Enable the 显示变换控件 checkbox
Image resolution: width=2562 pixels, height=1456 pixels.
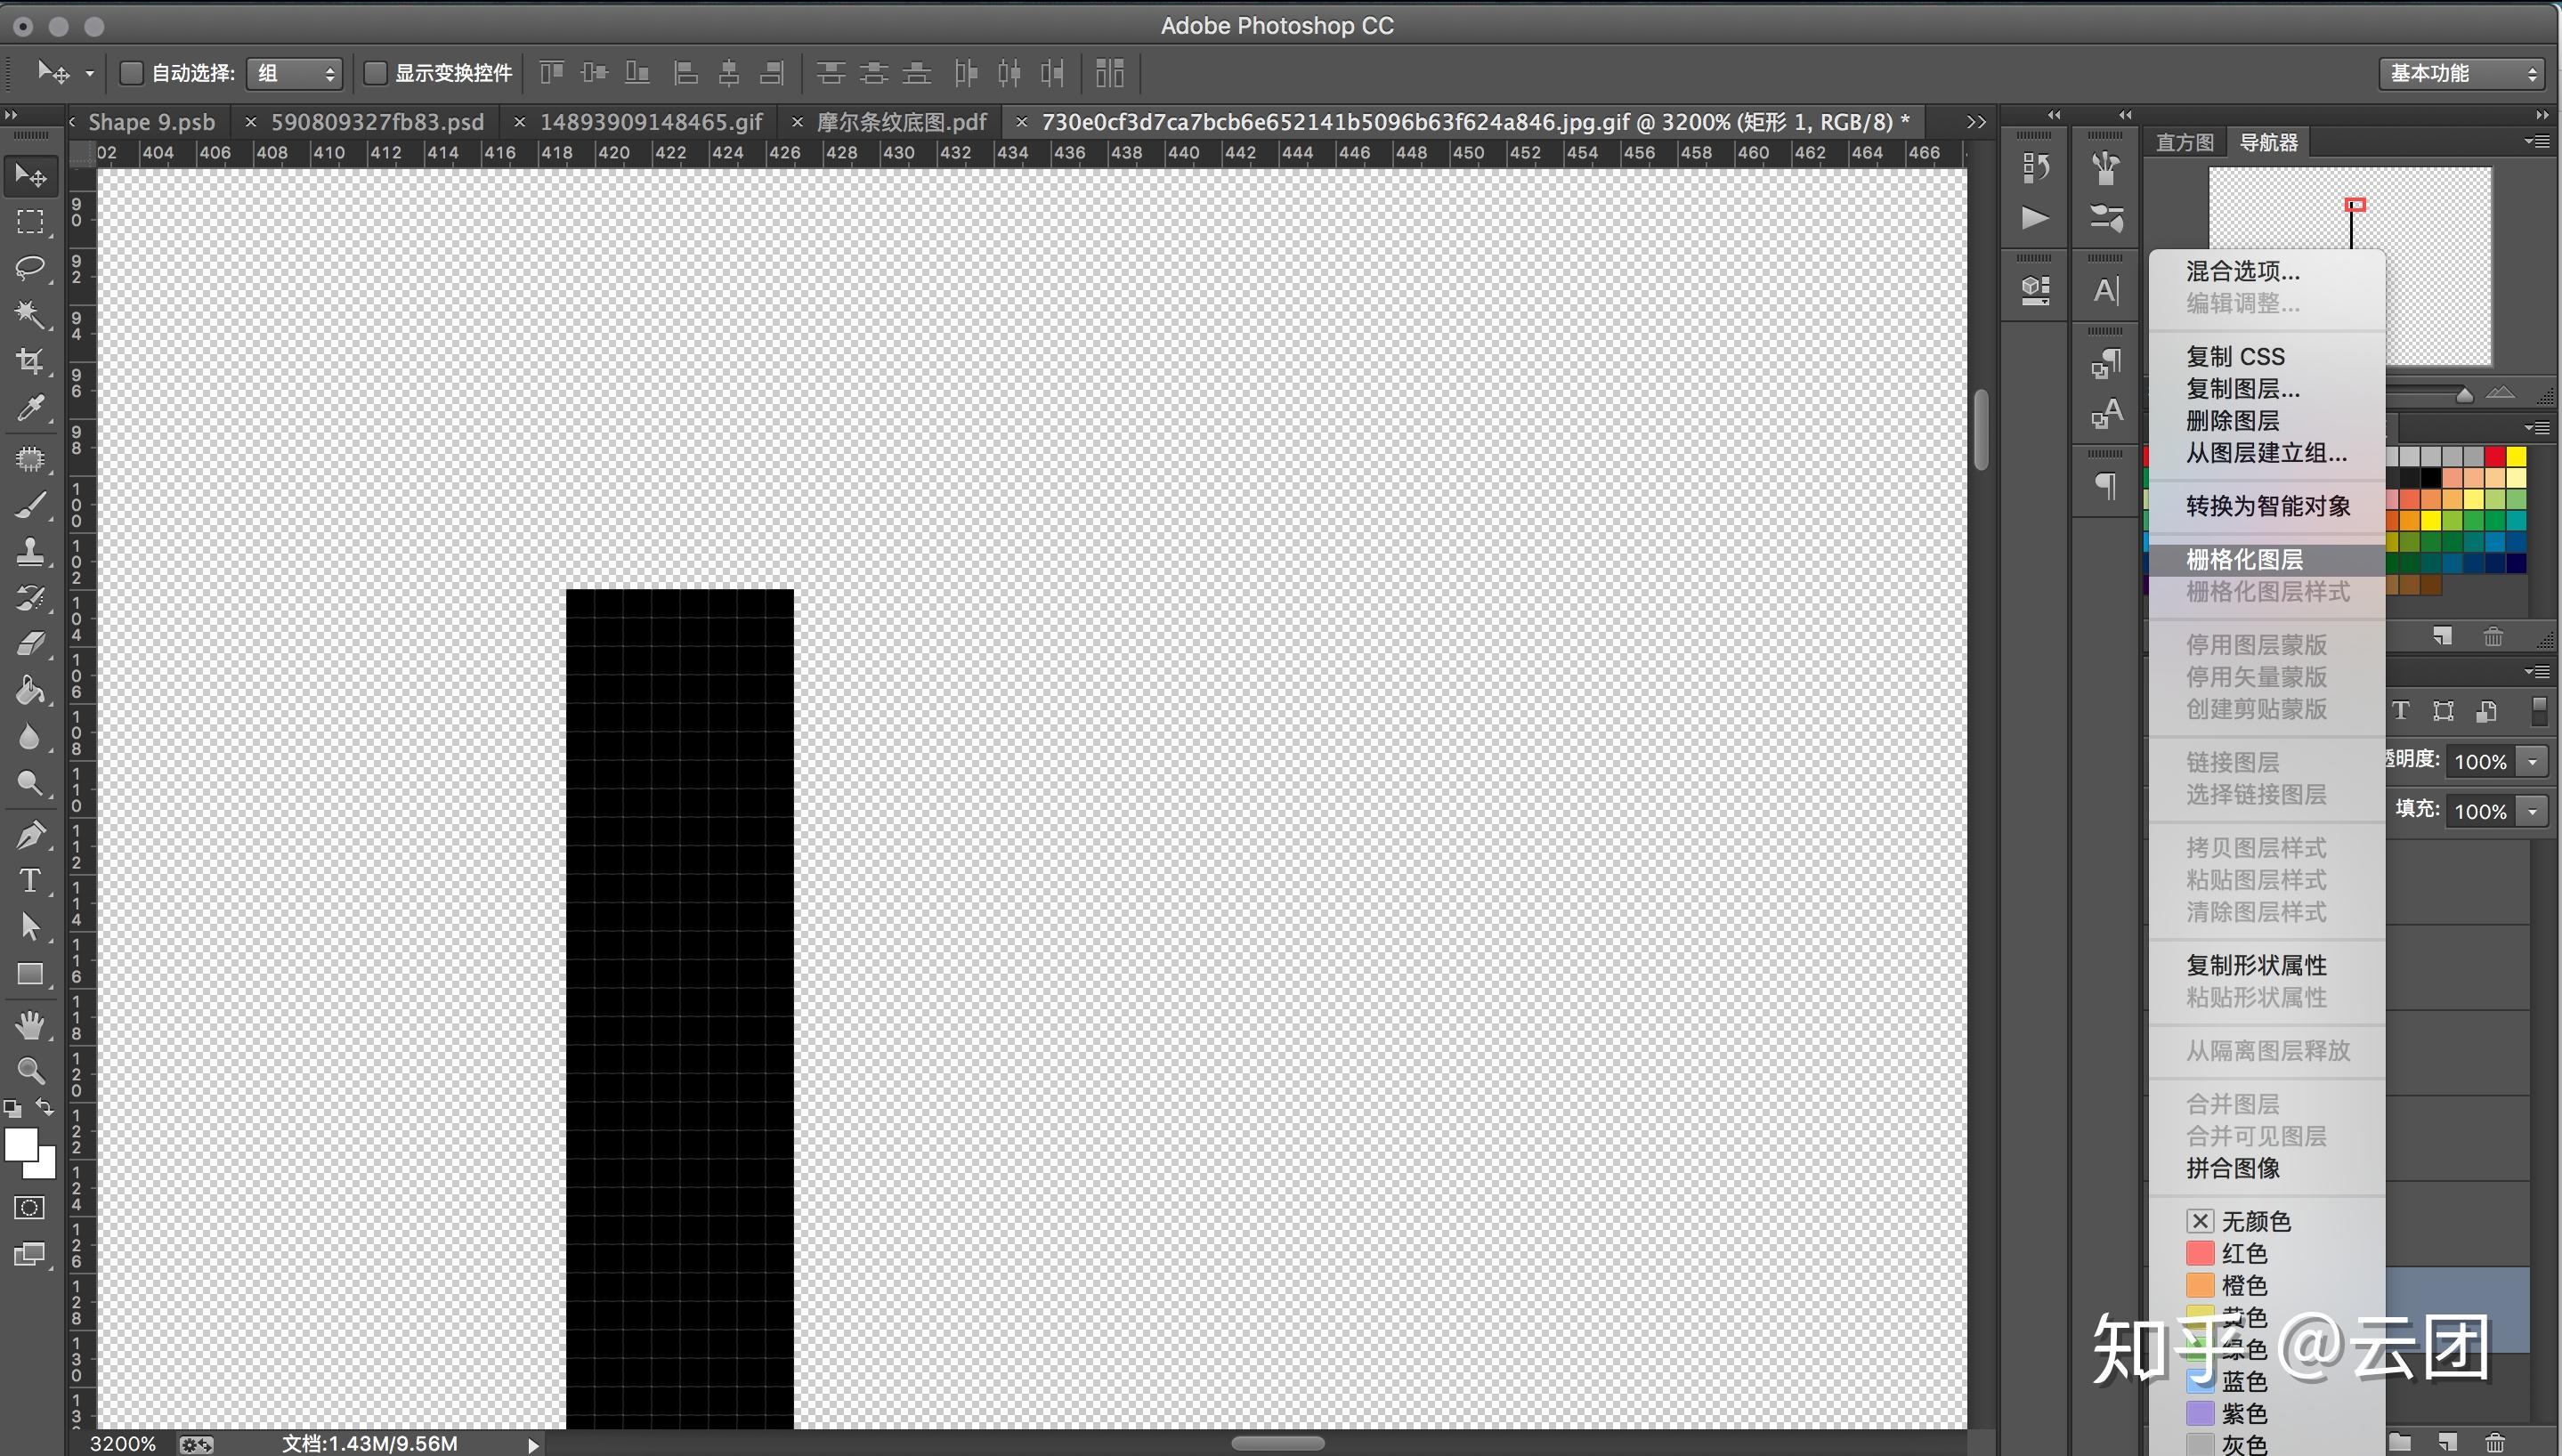[375, 73]
